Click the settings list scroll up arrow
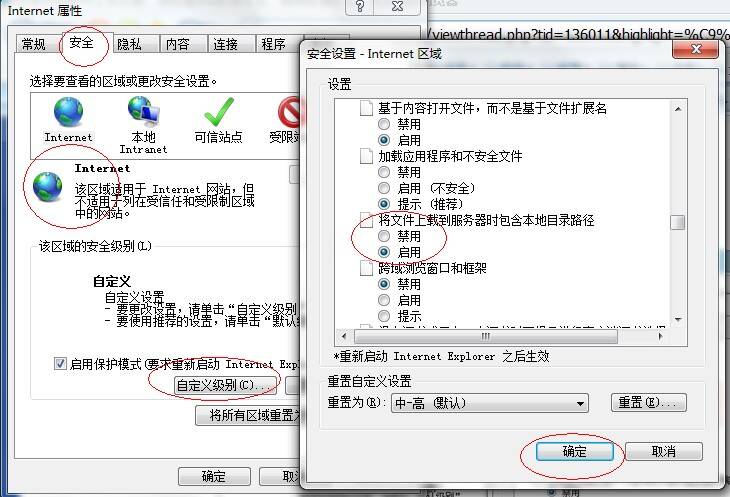The width and height of the screenshot is (730, 497). [x=678, y=109]
